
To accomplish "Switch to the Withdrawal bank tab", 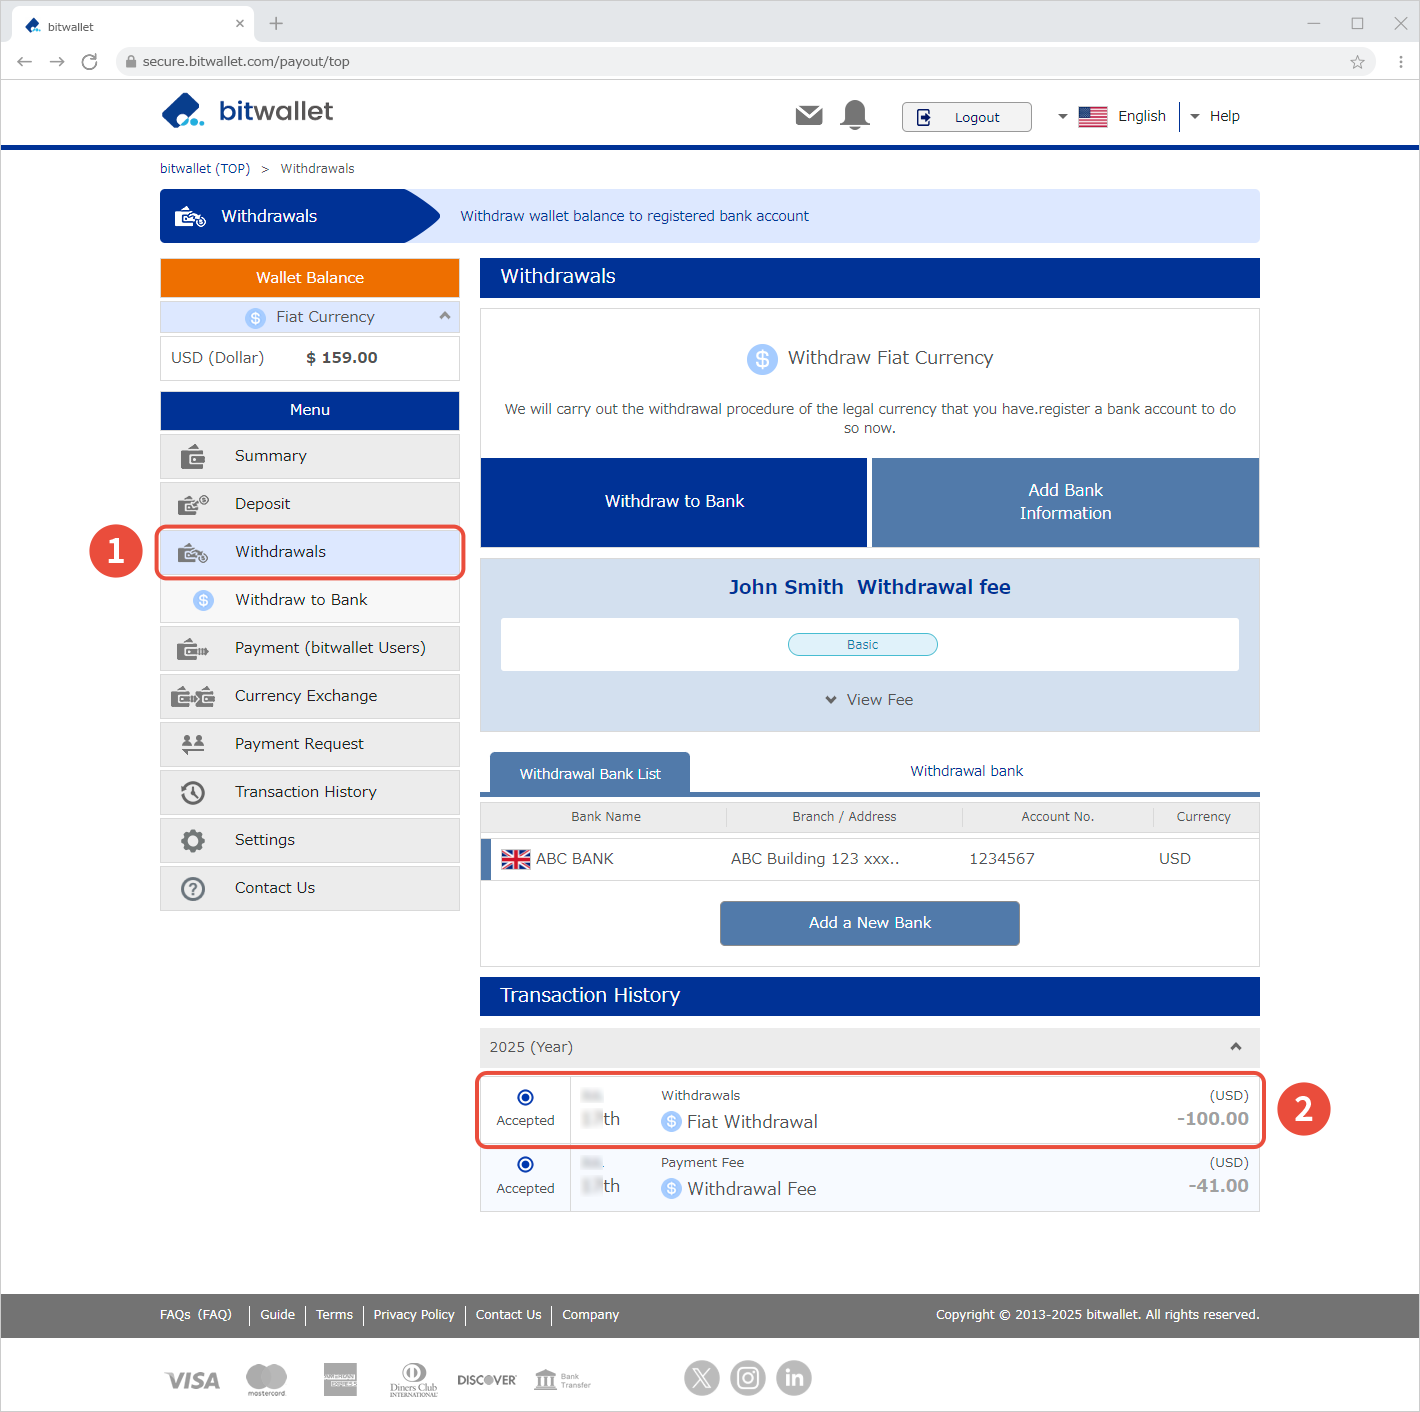I will pos(966,771).
